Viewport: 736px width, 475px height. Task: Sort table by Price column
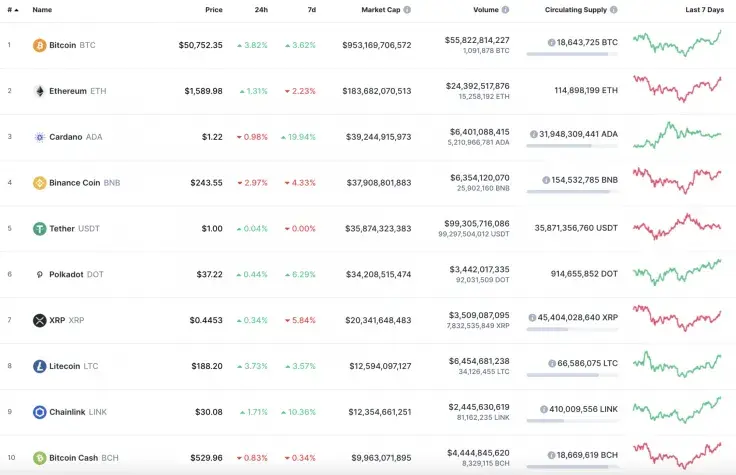[214, 9]
